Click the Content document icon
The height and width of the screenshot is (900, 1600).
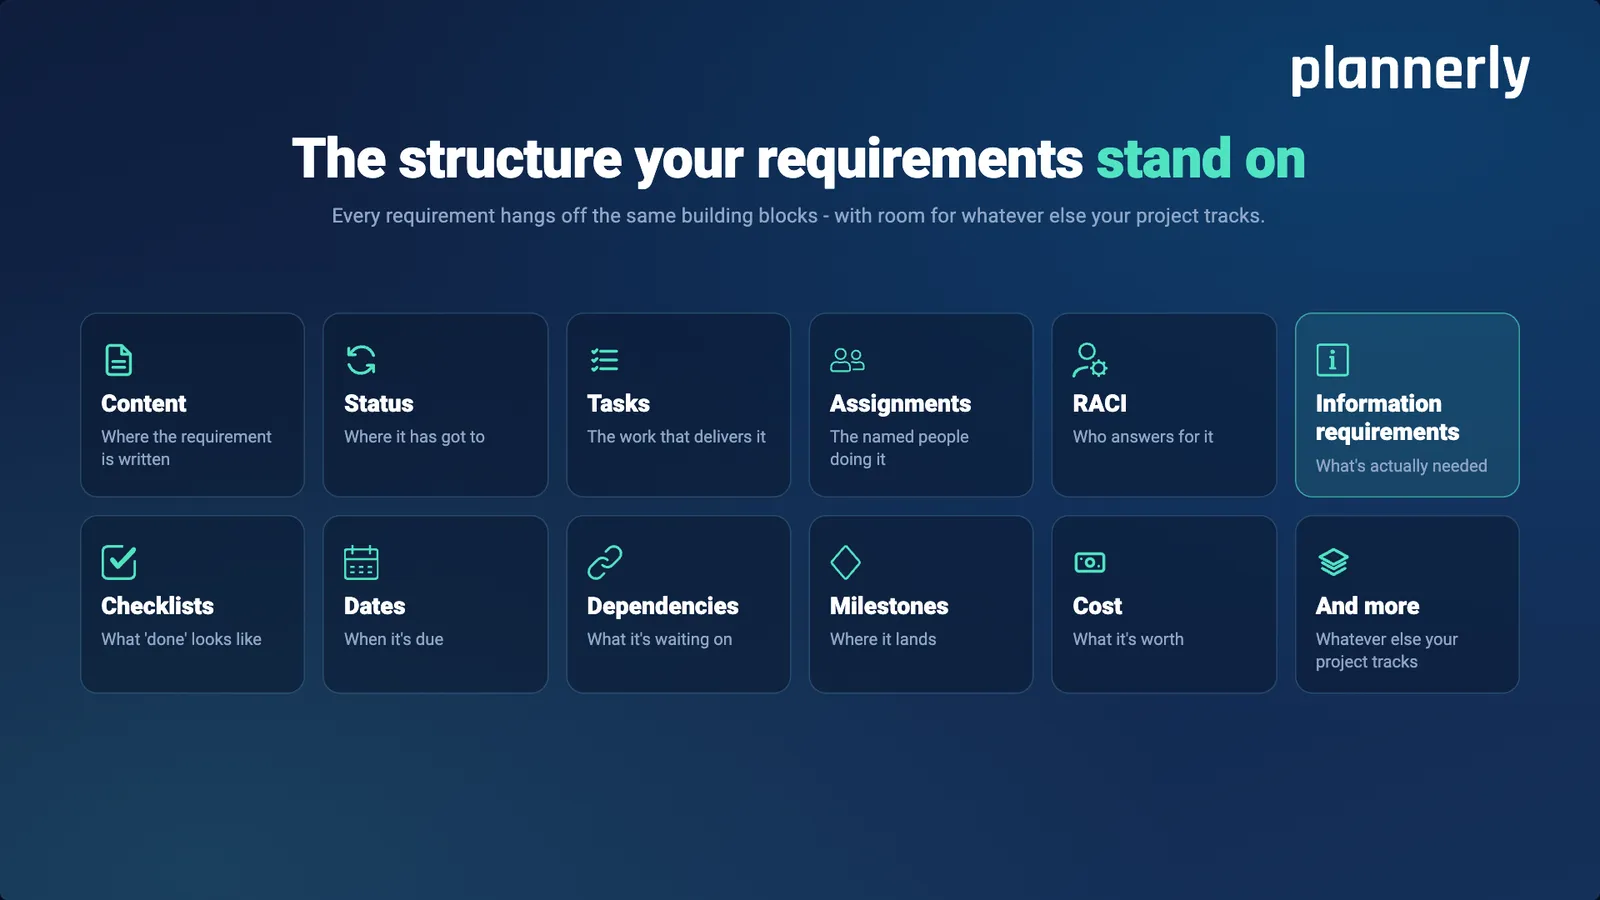(x=119, y=360)
